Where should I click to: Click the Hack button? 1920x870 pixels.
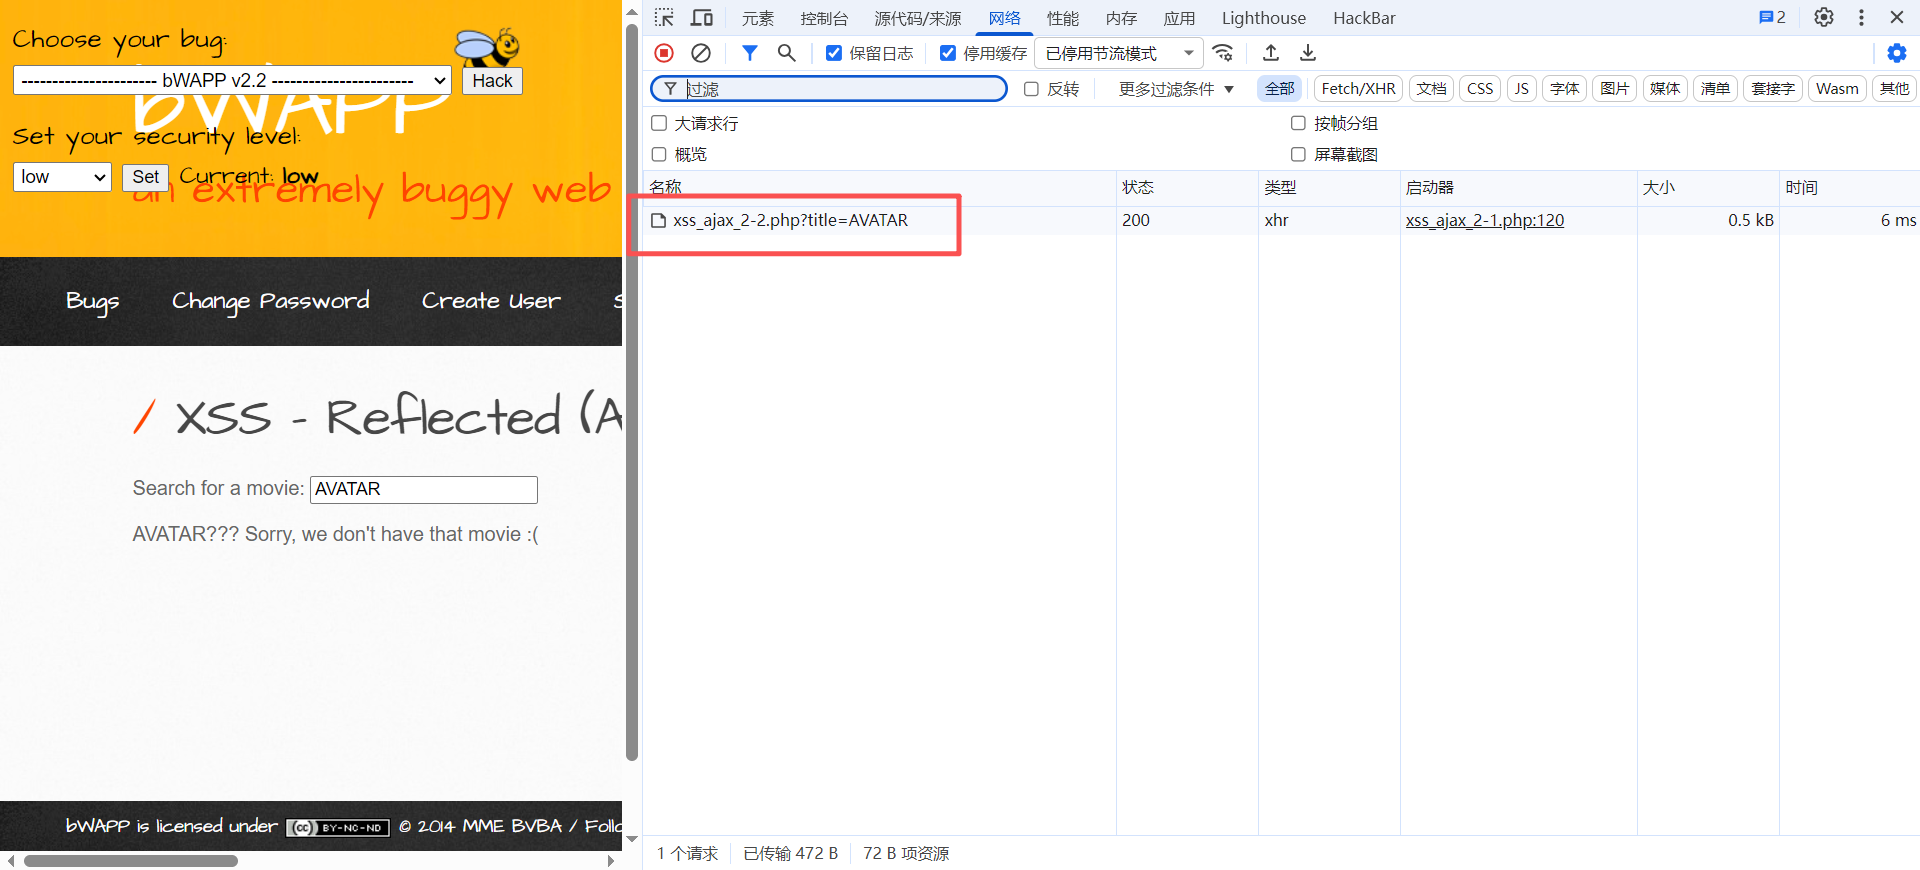(492, 81)
